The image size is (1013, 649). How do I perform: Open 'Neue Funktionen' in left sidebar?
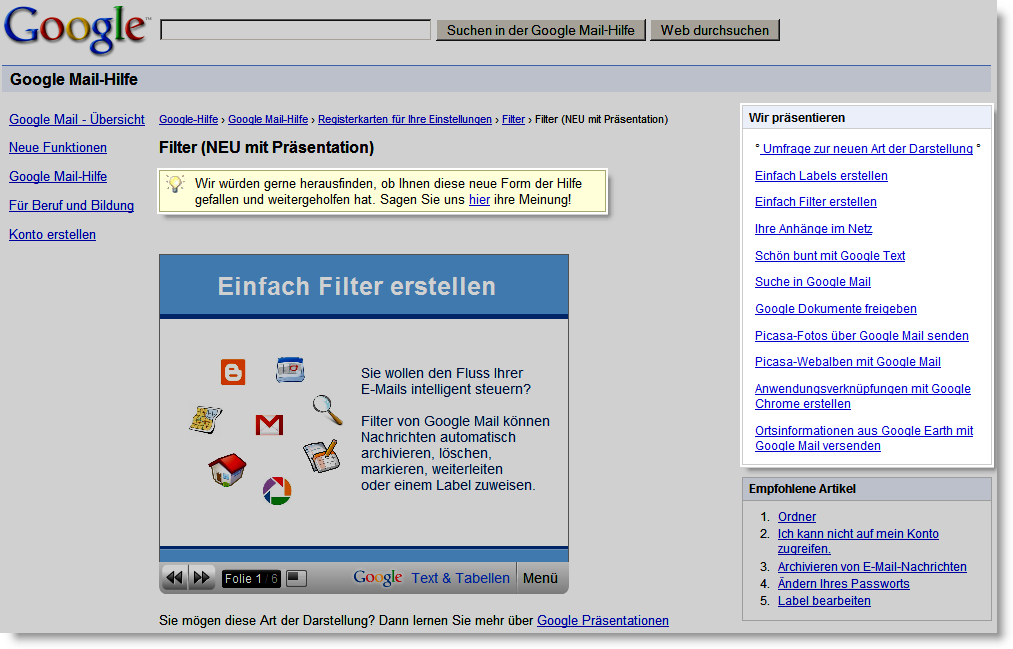point(58,147)
